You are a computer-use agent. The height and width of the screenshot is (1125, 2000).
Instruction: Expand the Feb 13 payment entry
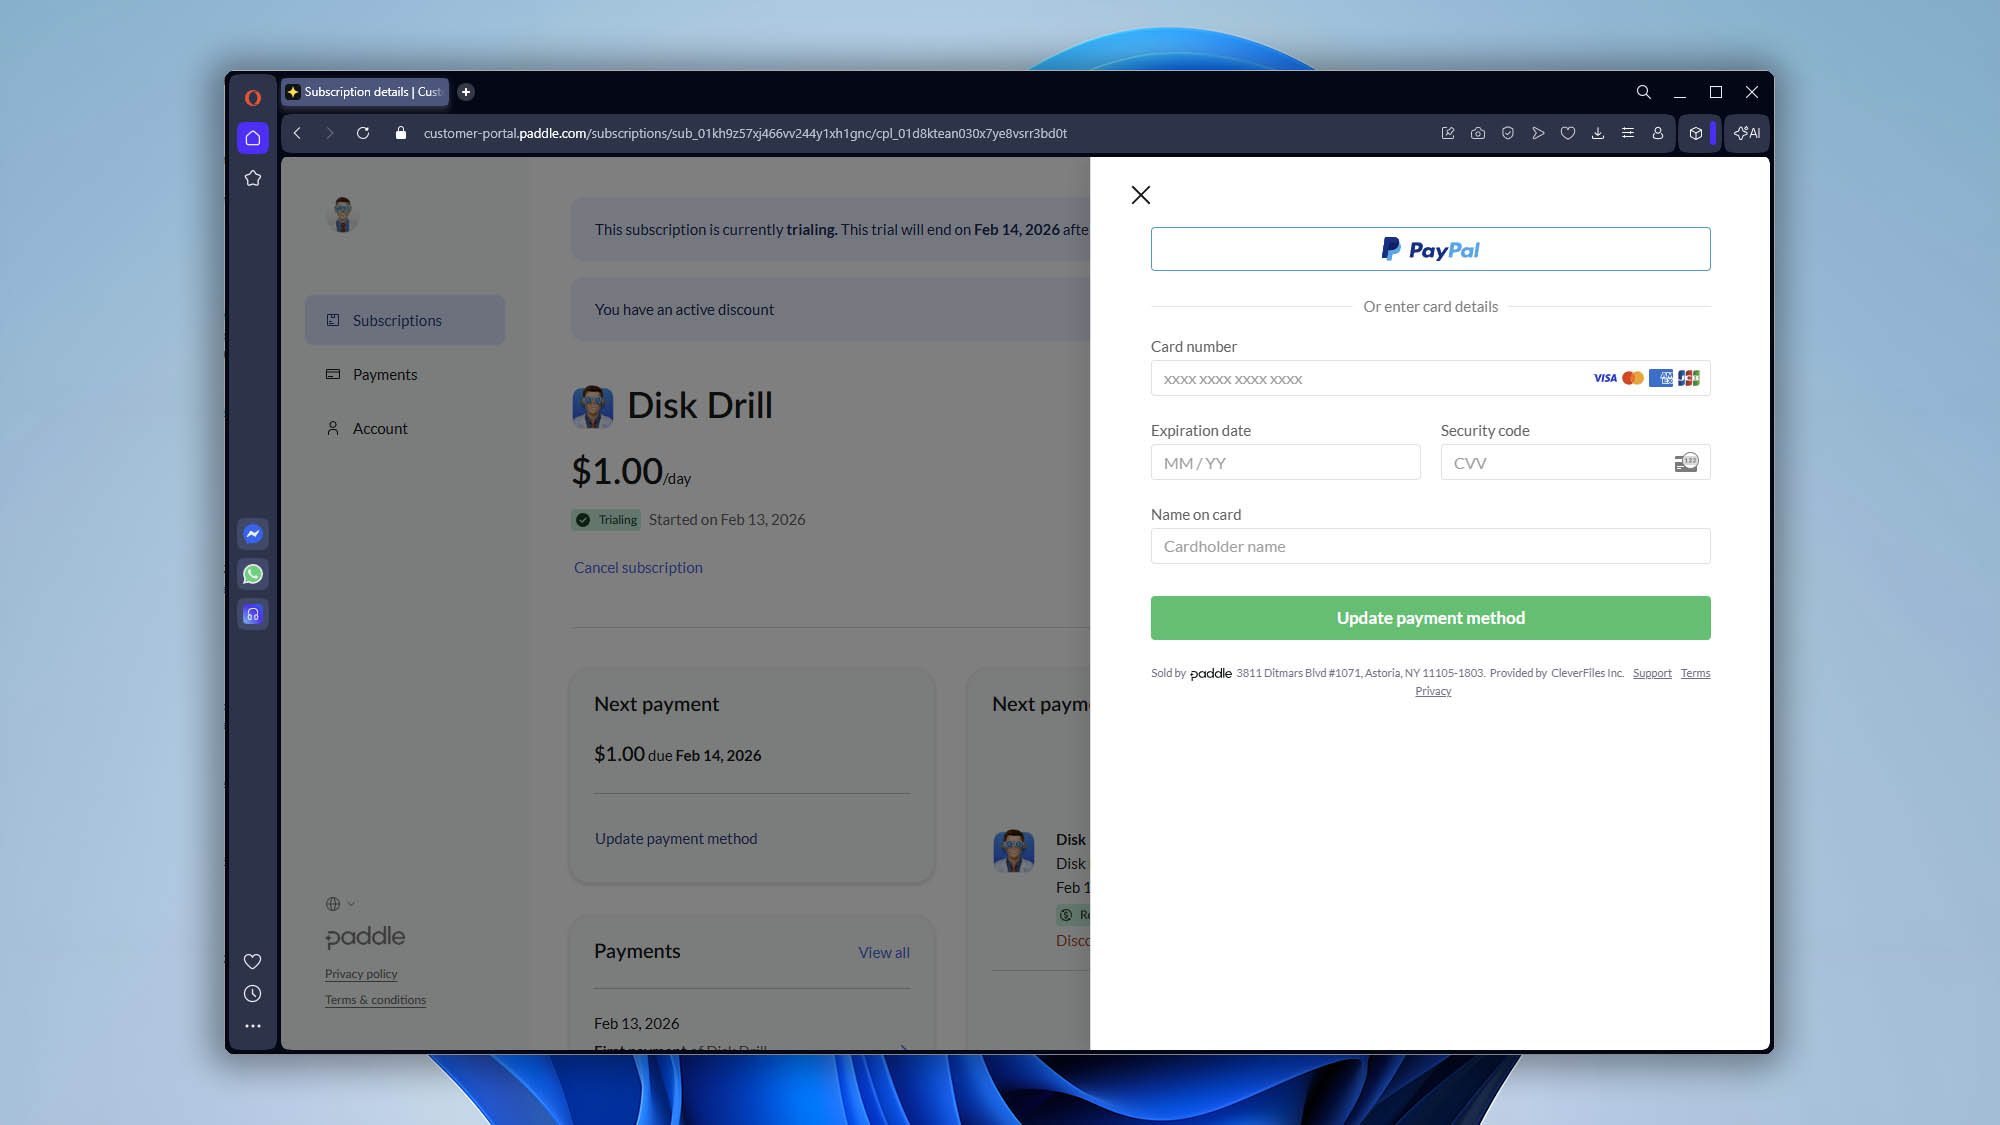coord(901,1048)
